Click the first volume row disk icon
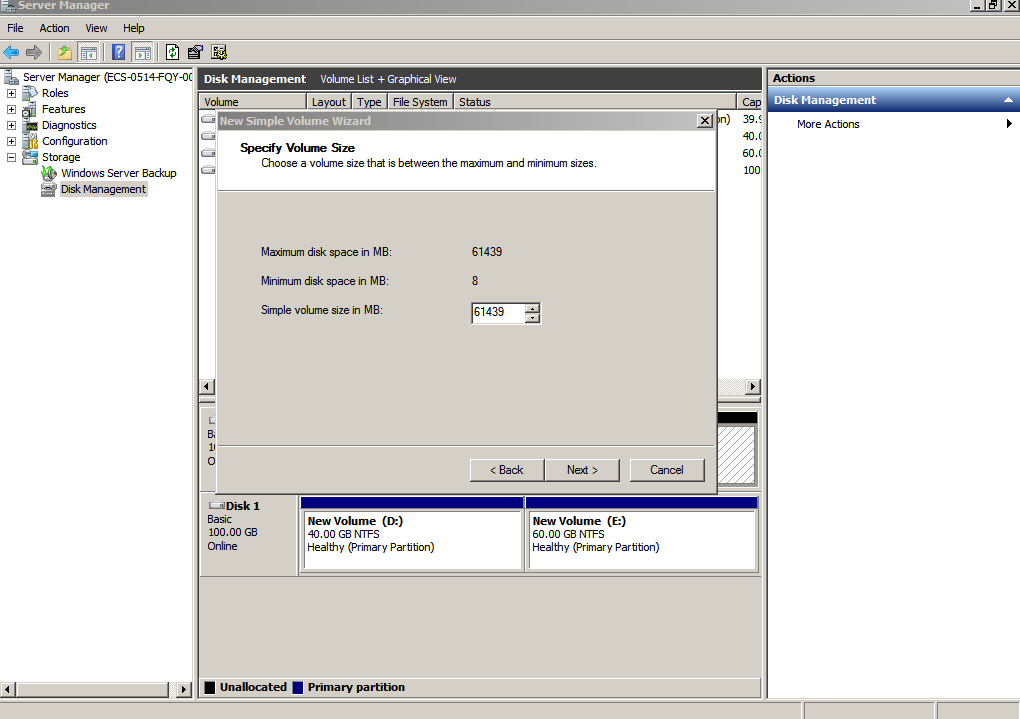The width and height of the screenshot is (1020, 719). coord(208,119)
